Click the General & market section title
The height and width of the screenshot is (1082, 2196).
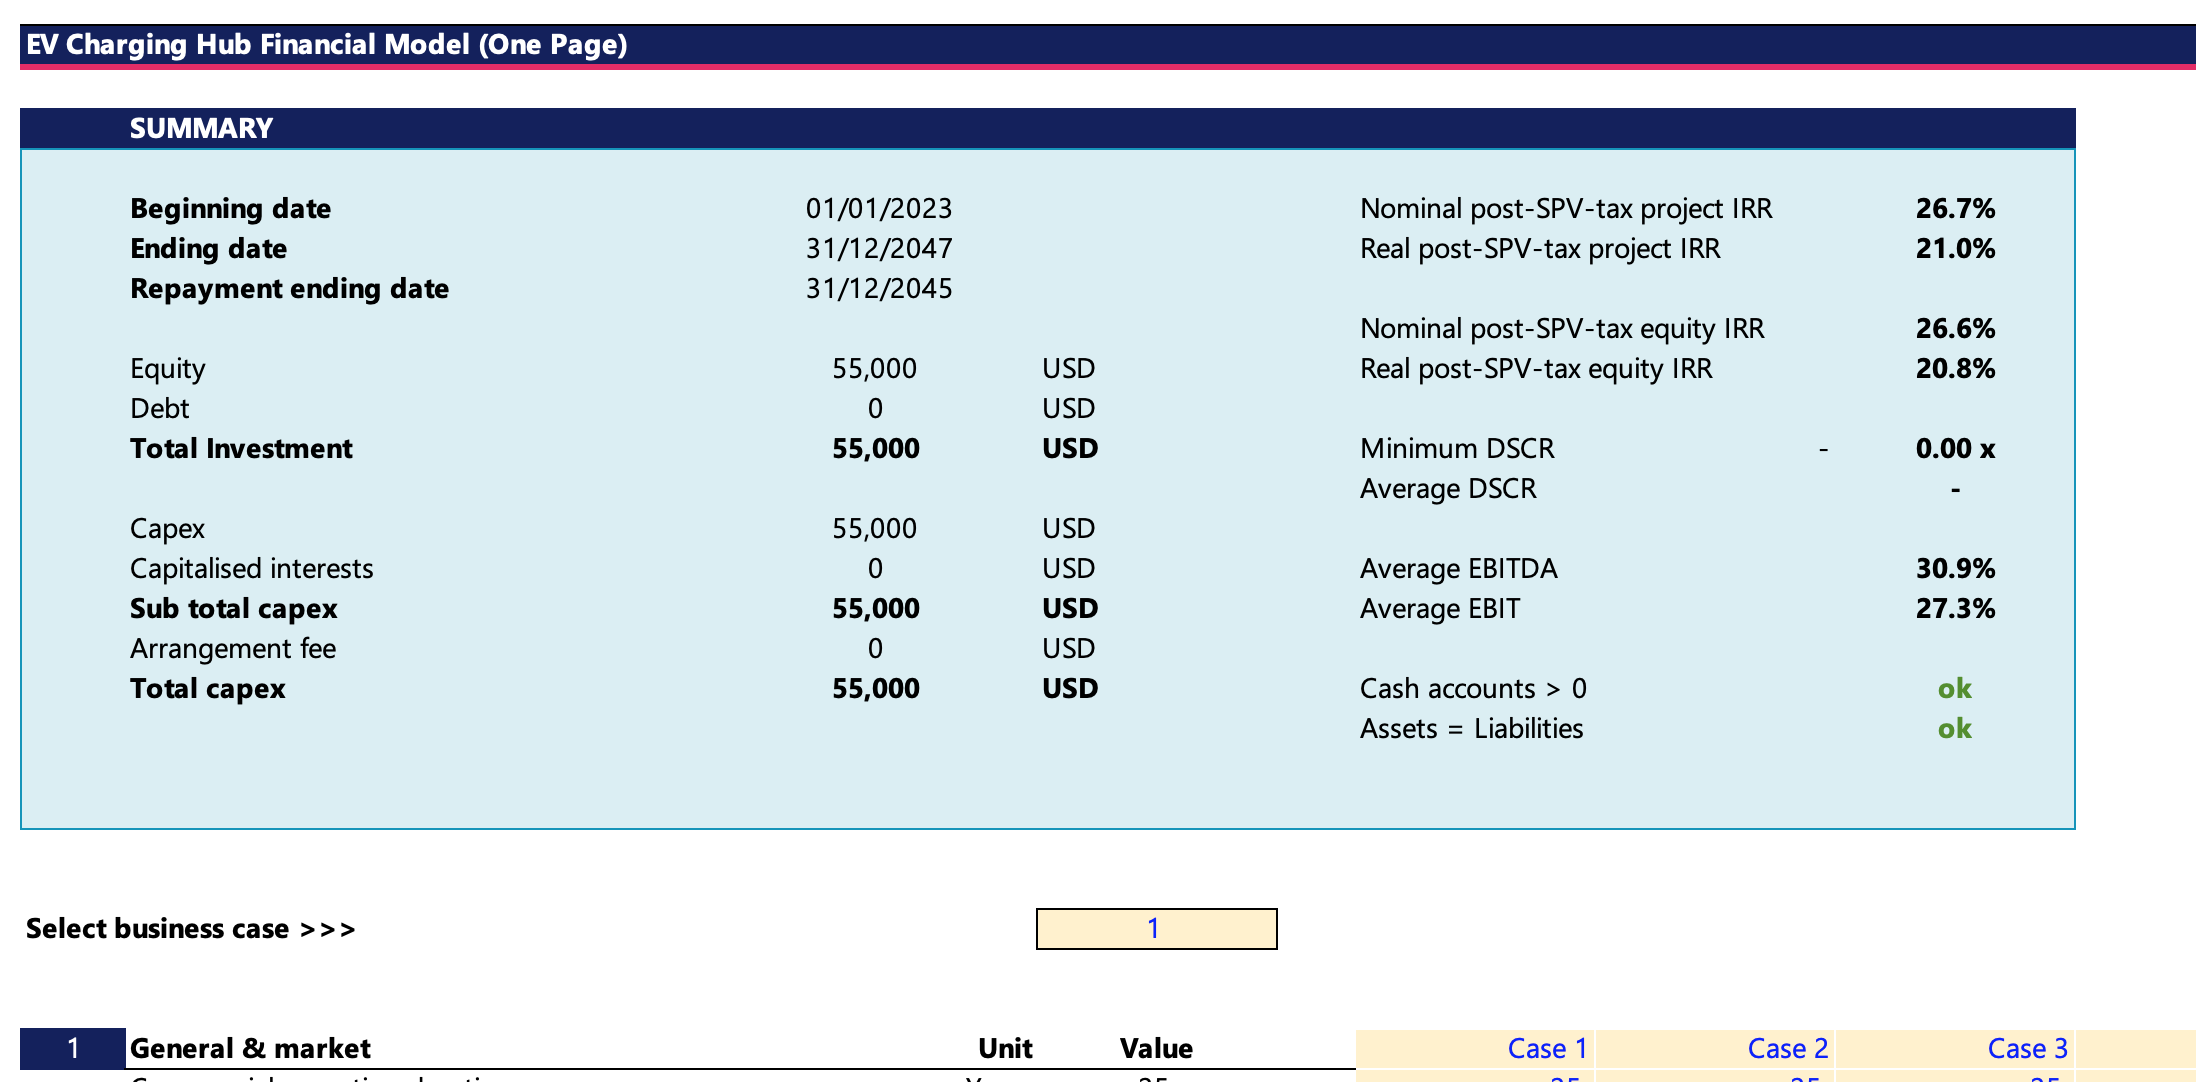[250, 1047]
